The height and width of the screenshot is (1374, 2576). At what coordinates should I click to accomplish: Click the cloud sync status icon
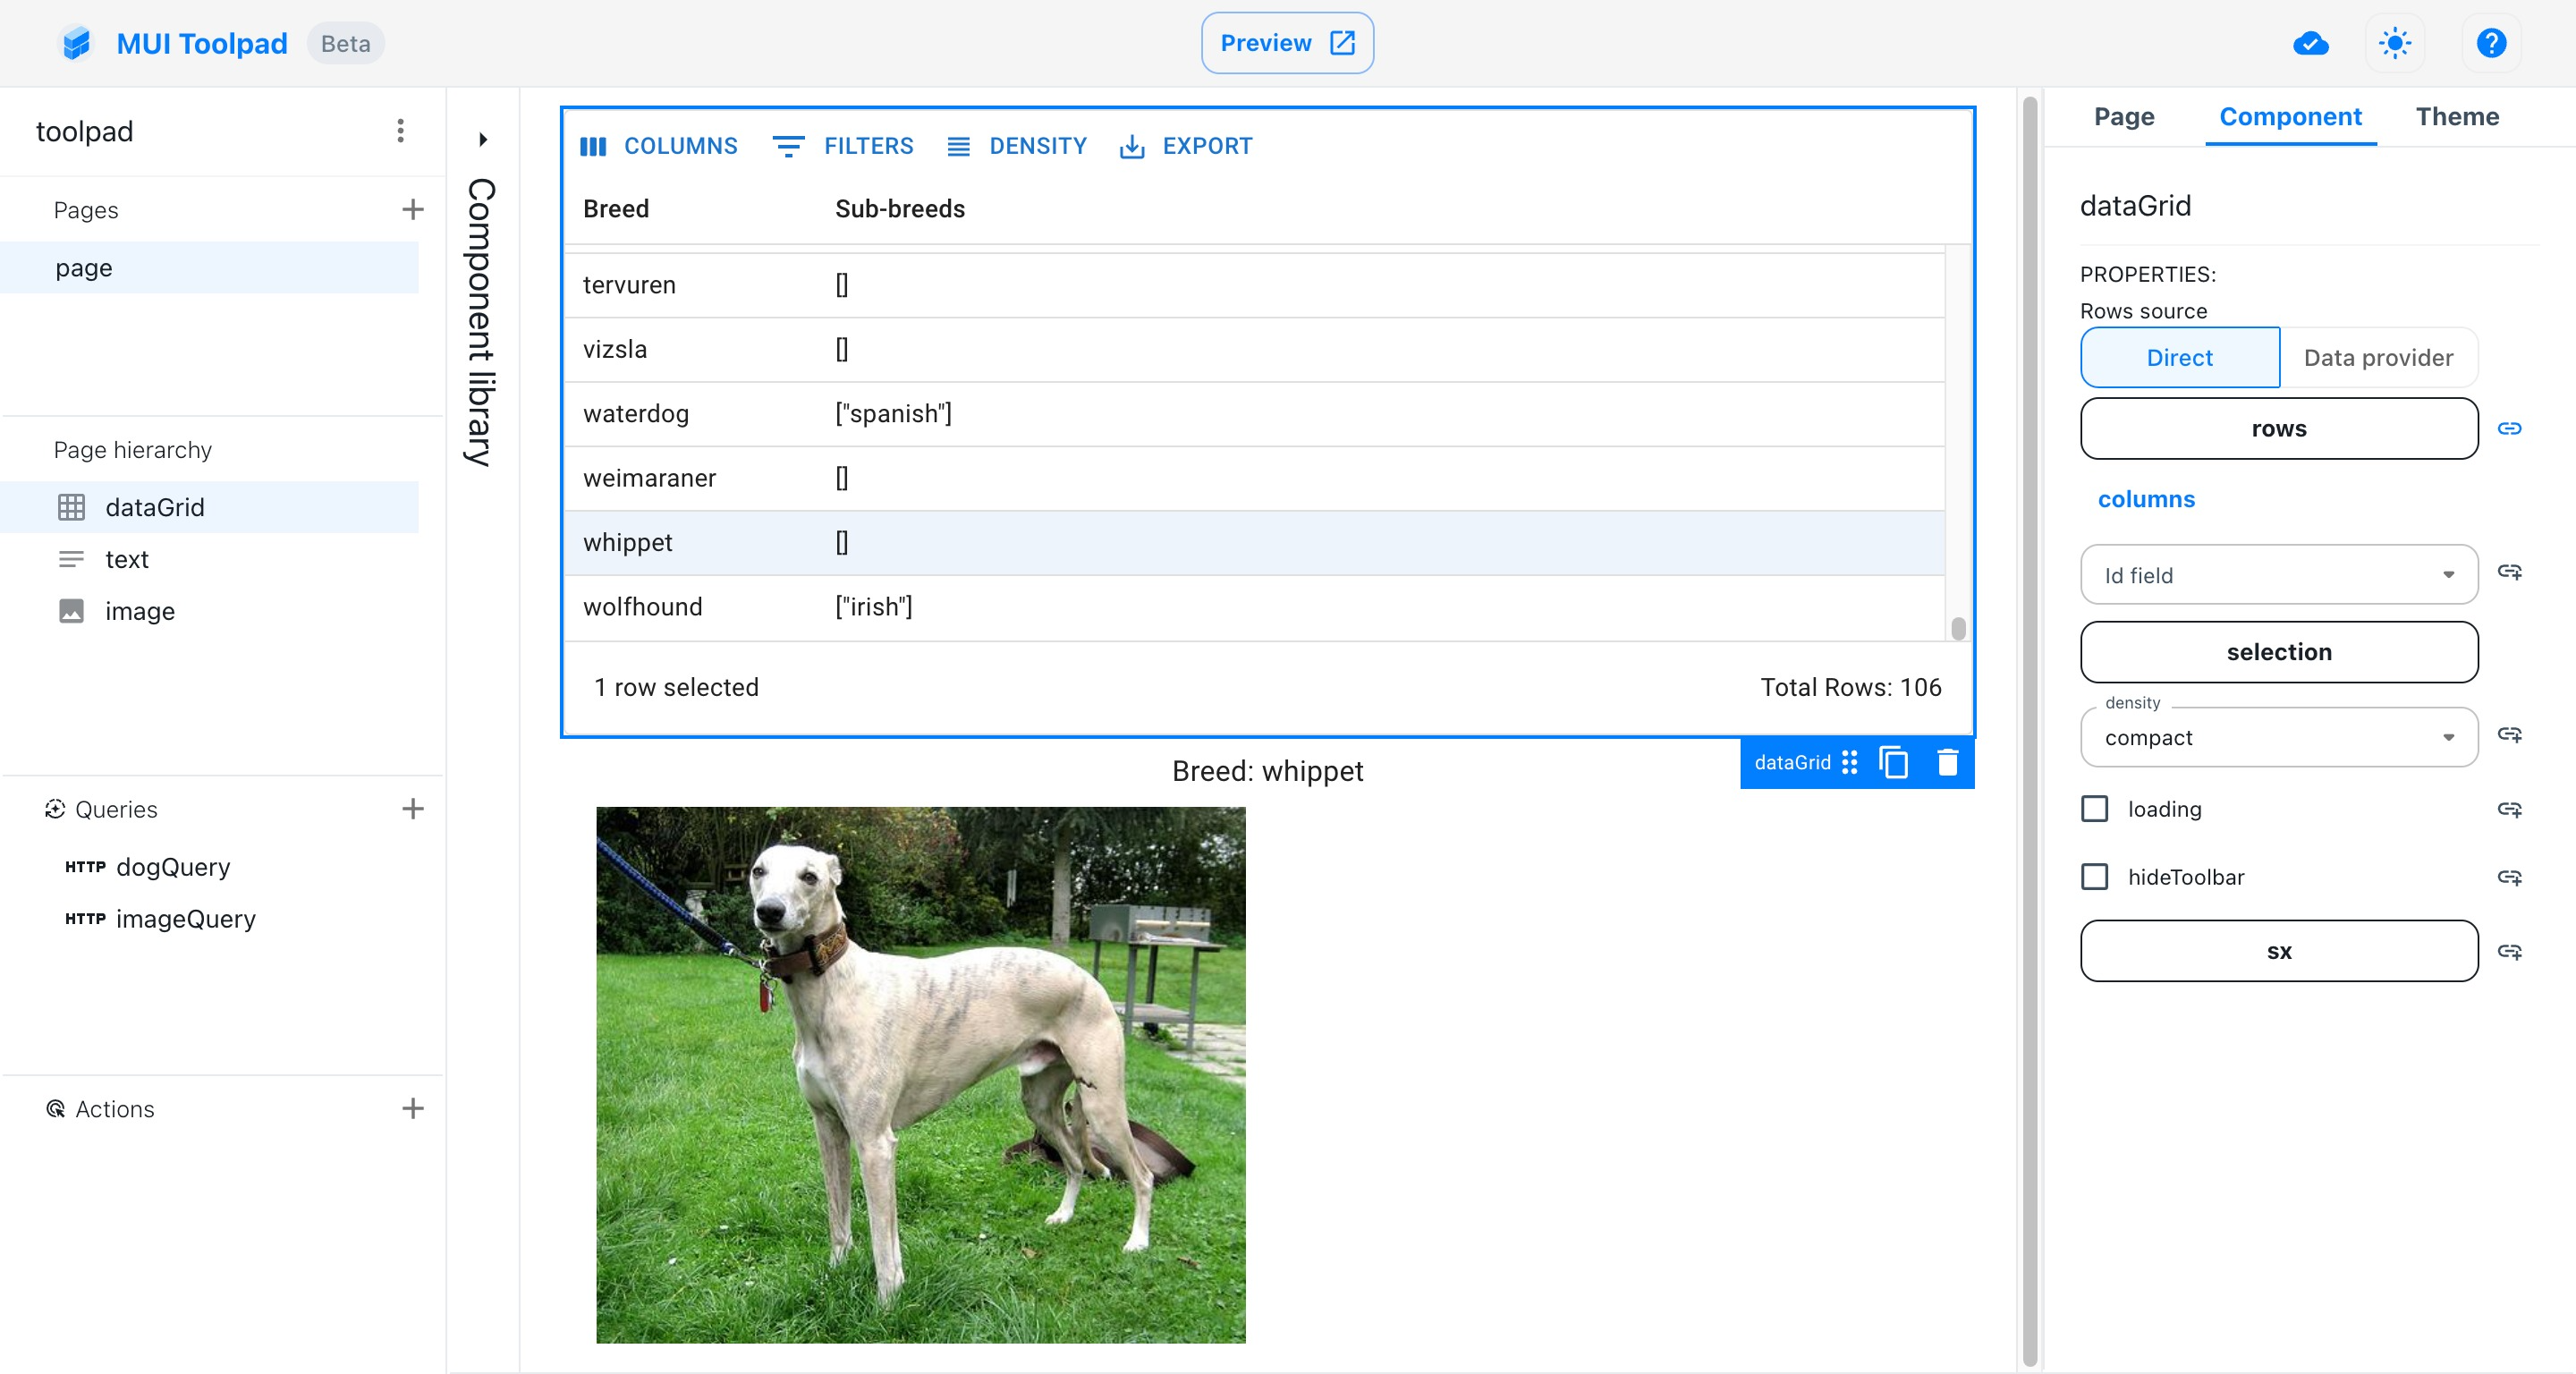tap(2310, 43)
